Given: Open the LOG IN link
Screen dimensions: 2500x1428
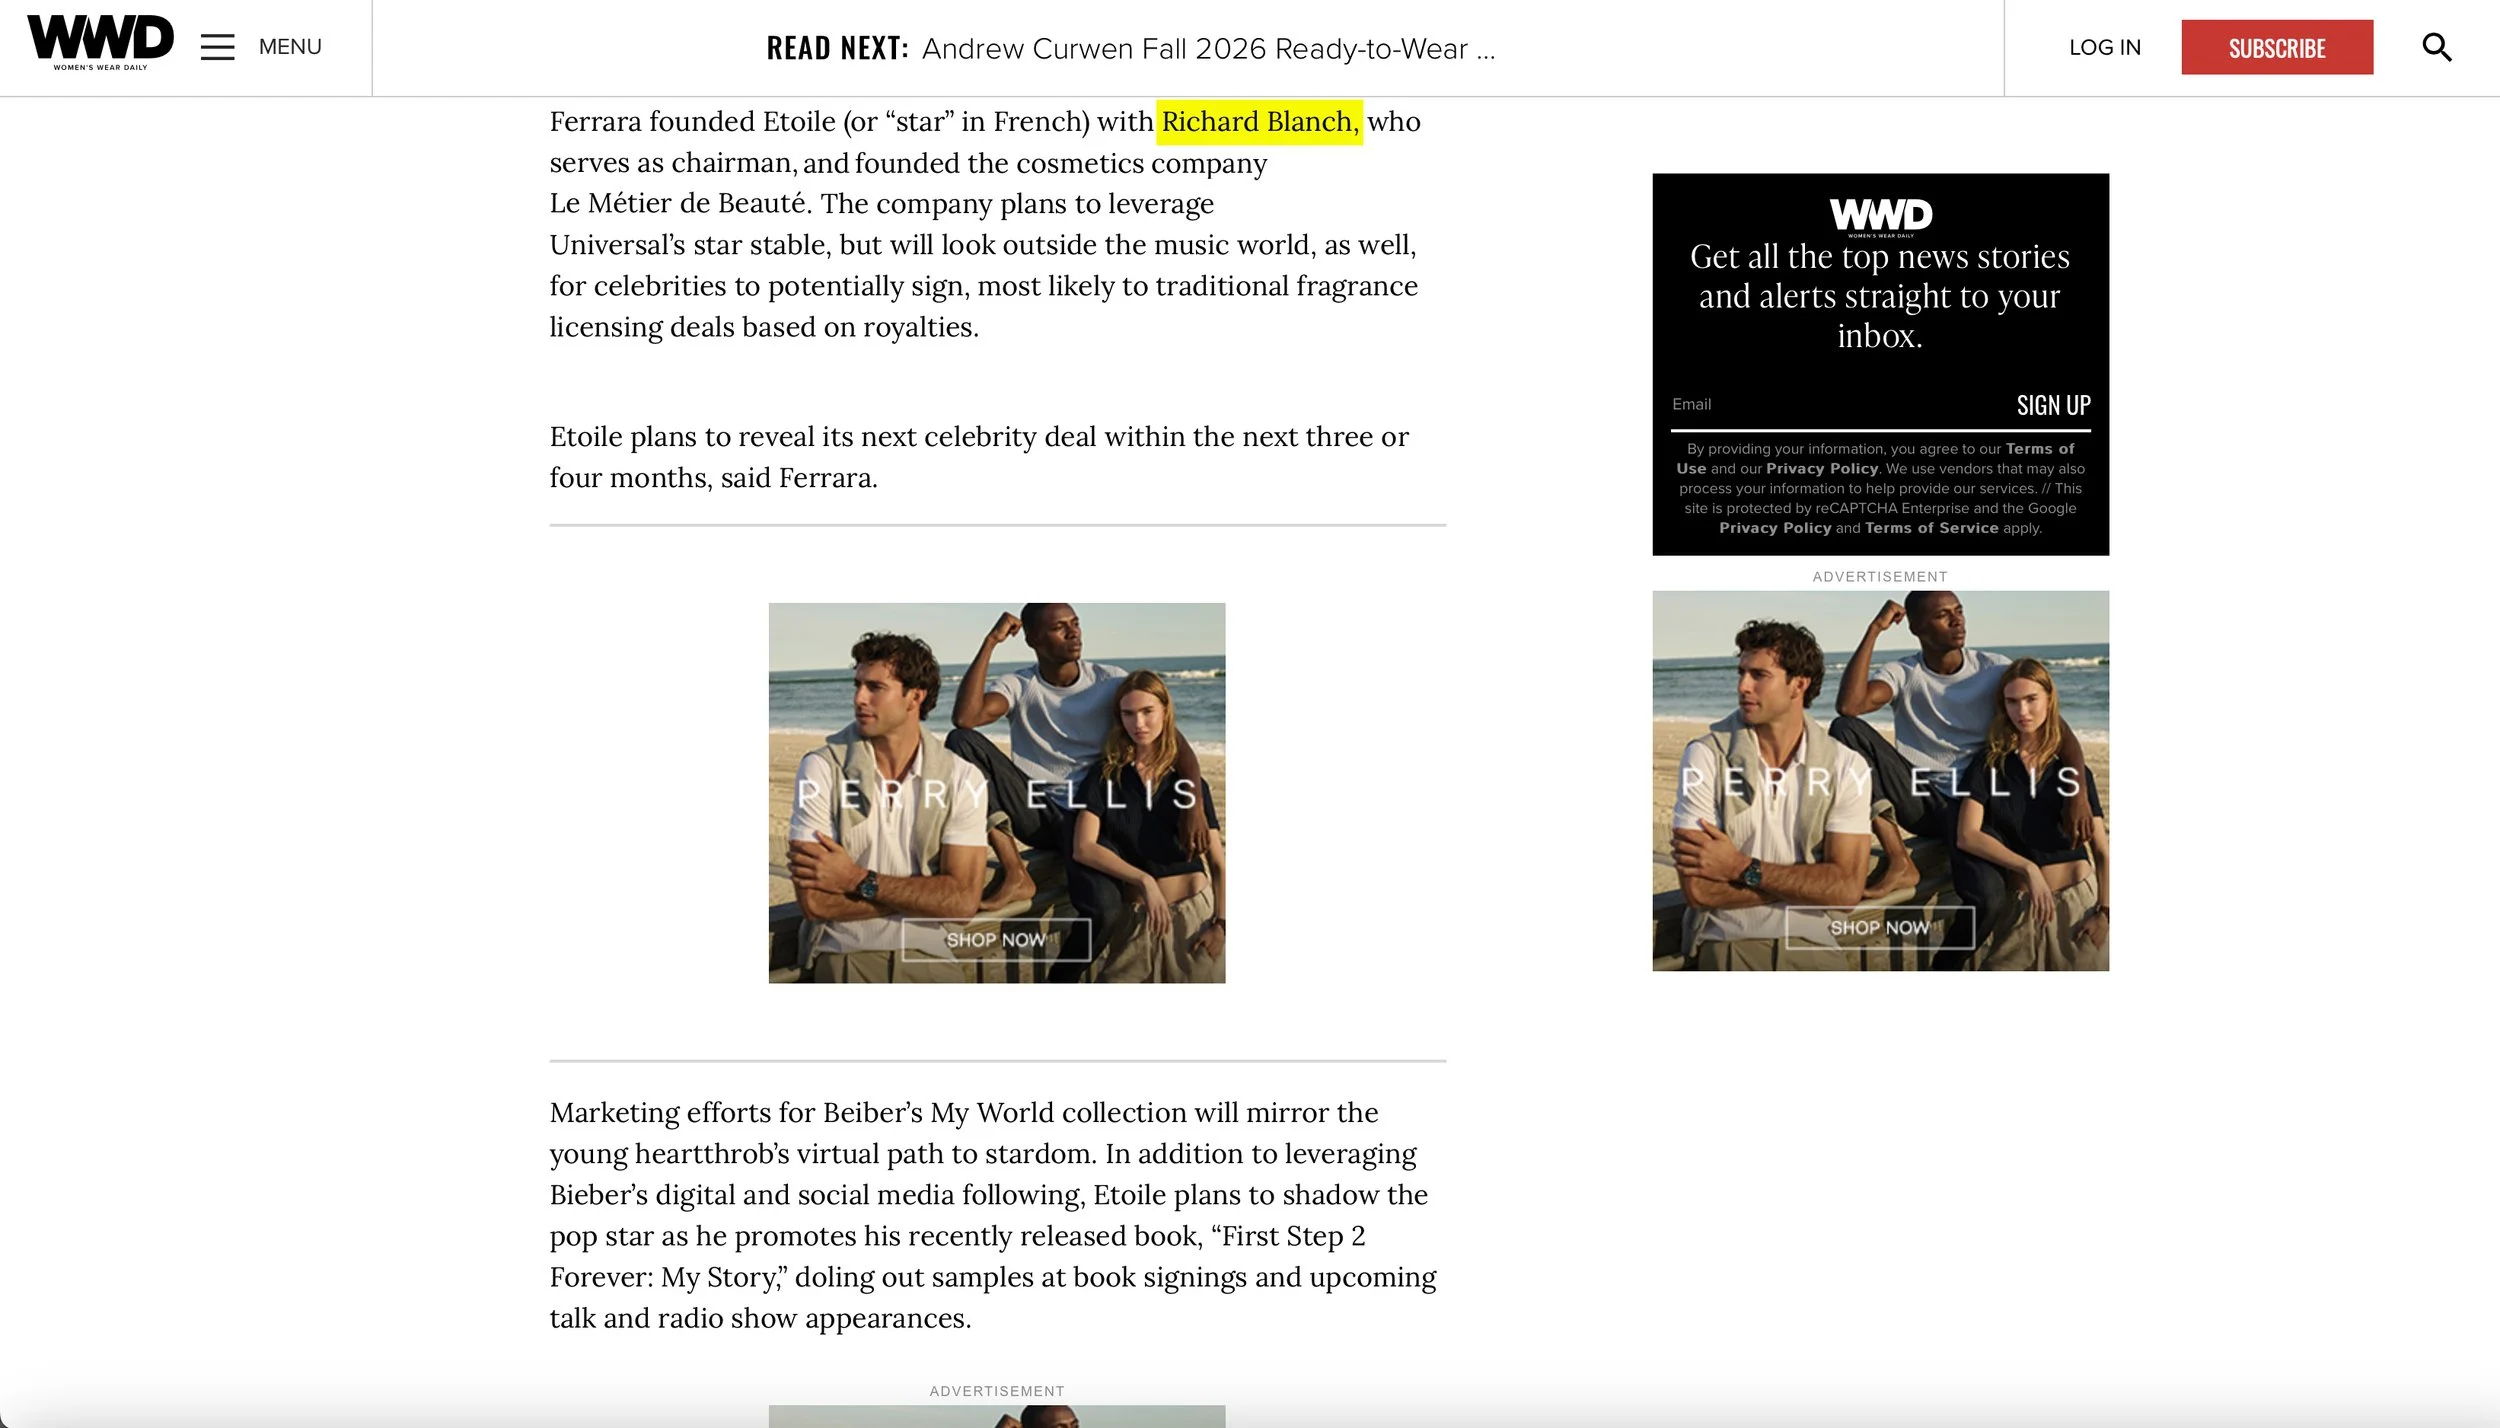Looking at the screenshot, I should 2105,47.
